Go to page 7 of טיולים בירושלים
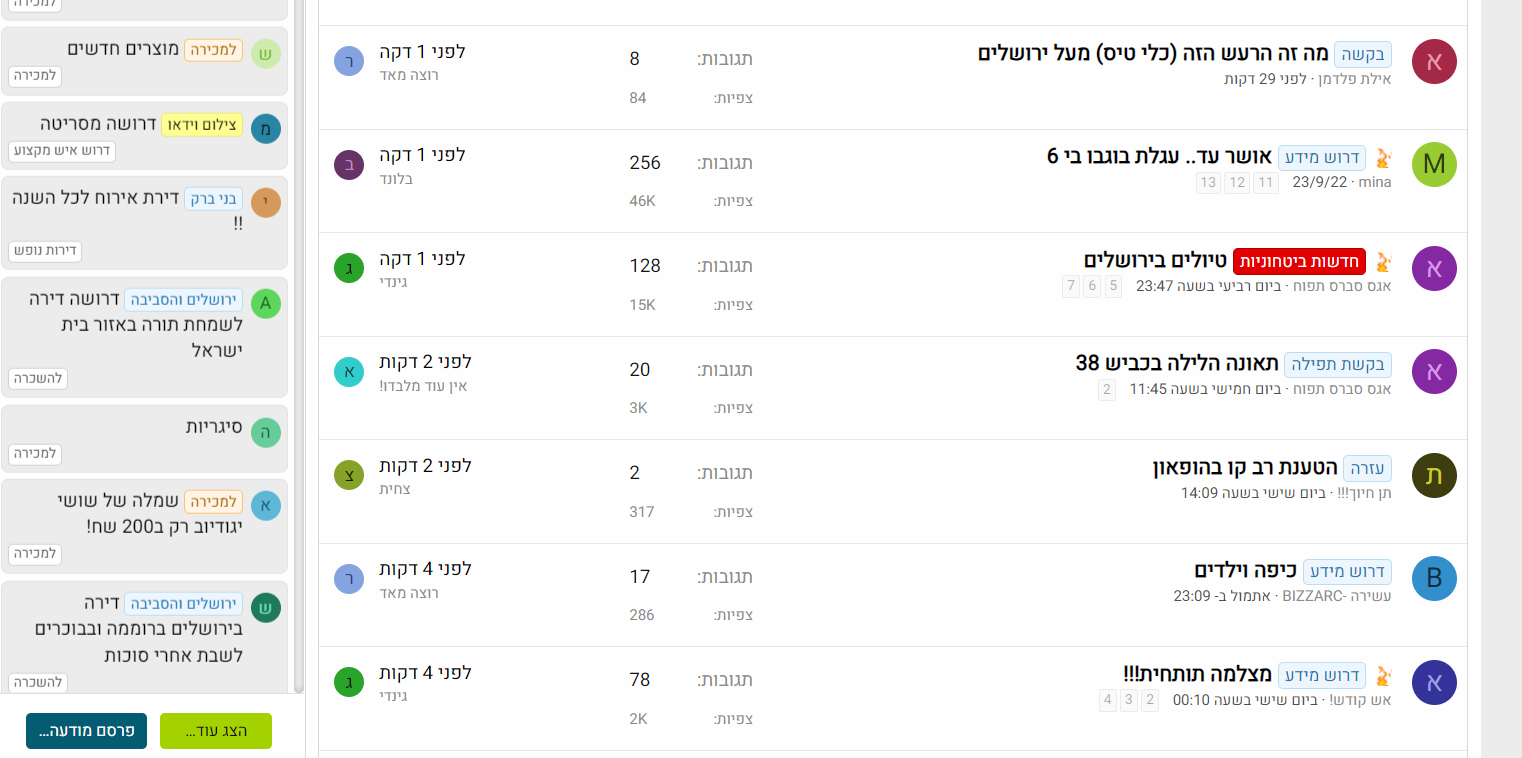 1072,286
